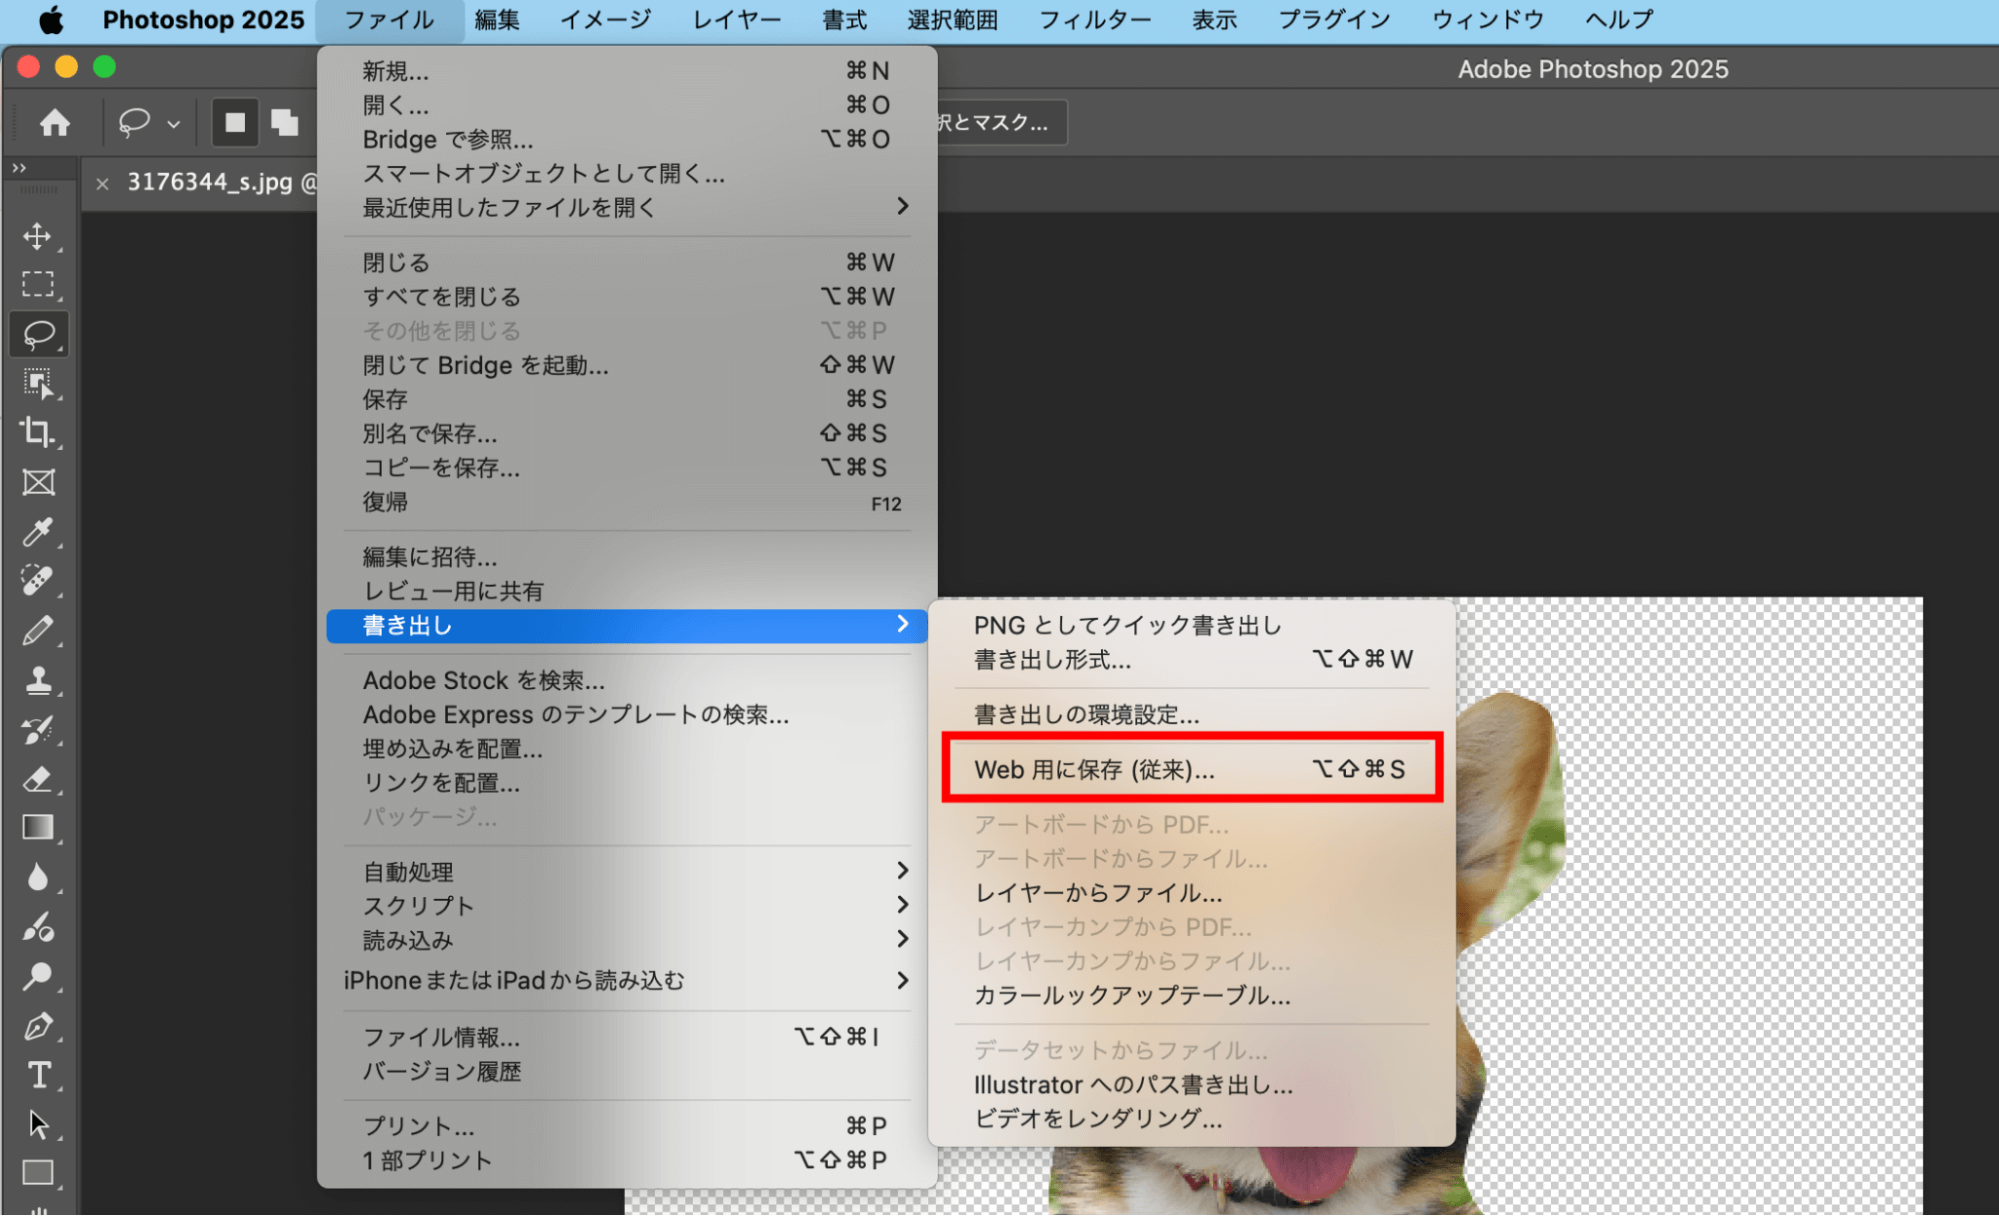This screenshot has height=1216, width=1999.
Task: Choose 書き出しの環境設定...
Action: coord(1191,715)
